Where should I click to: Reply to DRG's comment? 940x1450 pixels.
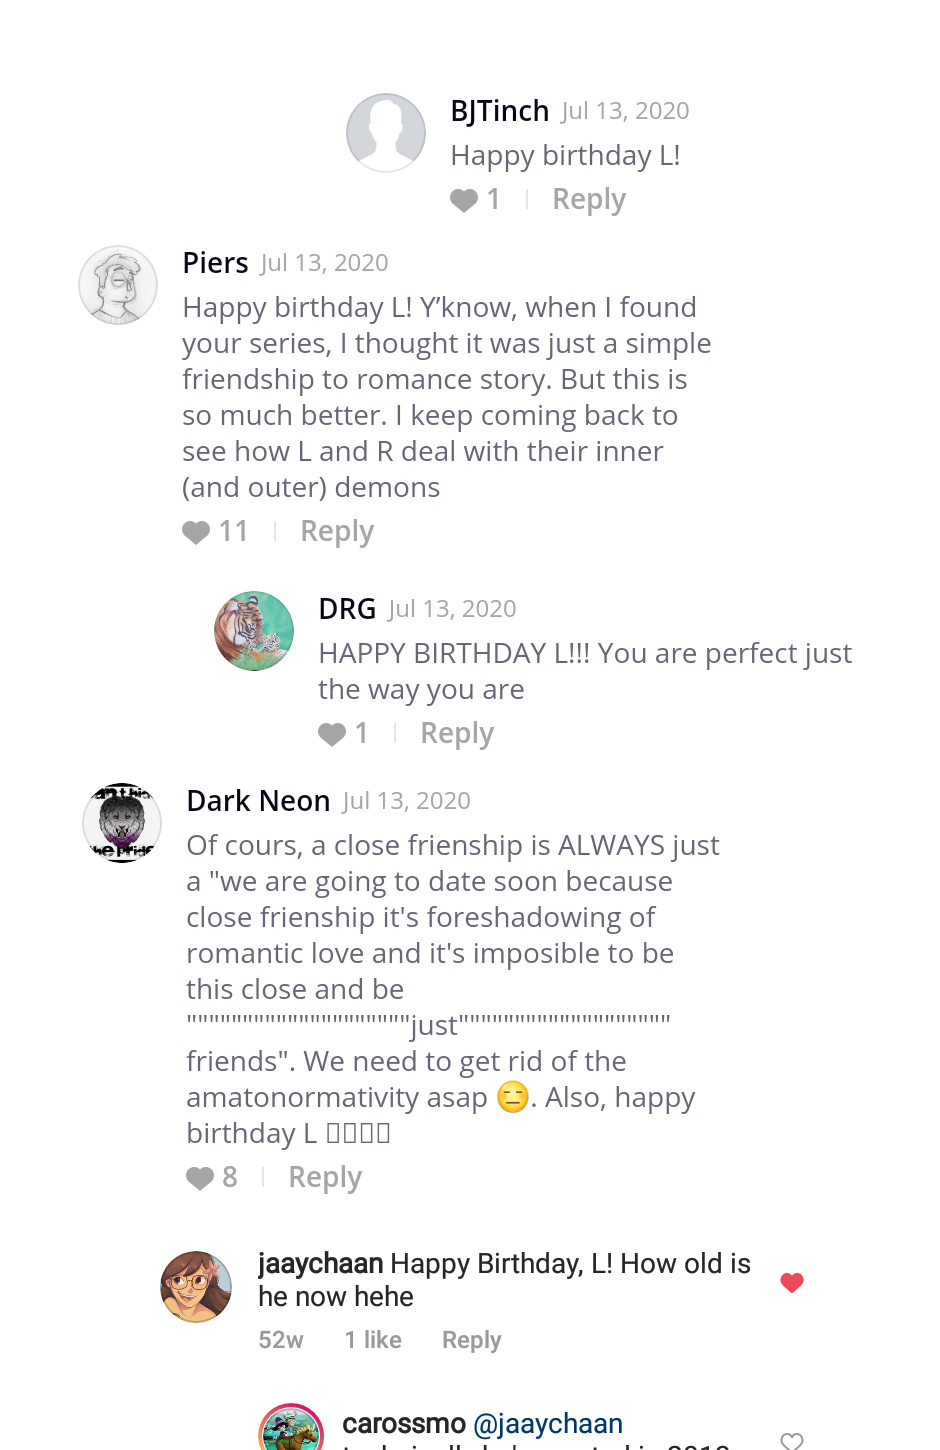point(457,734)
